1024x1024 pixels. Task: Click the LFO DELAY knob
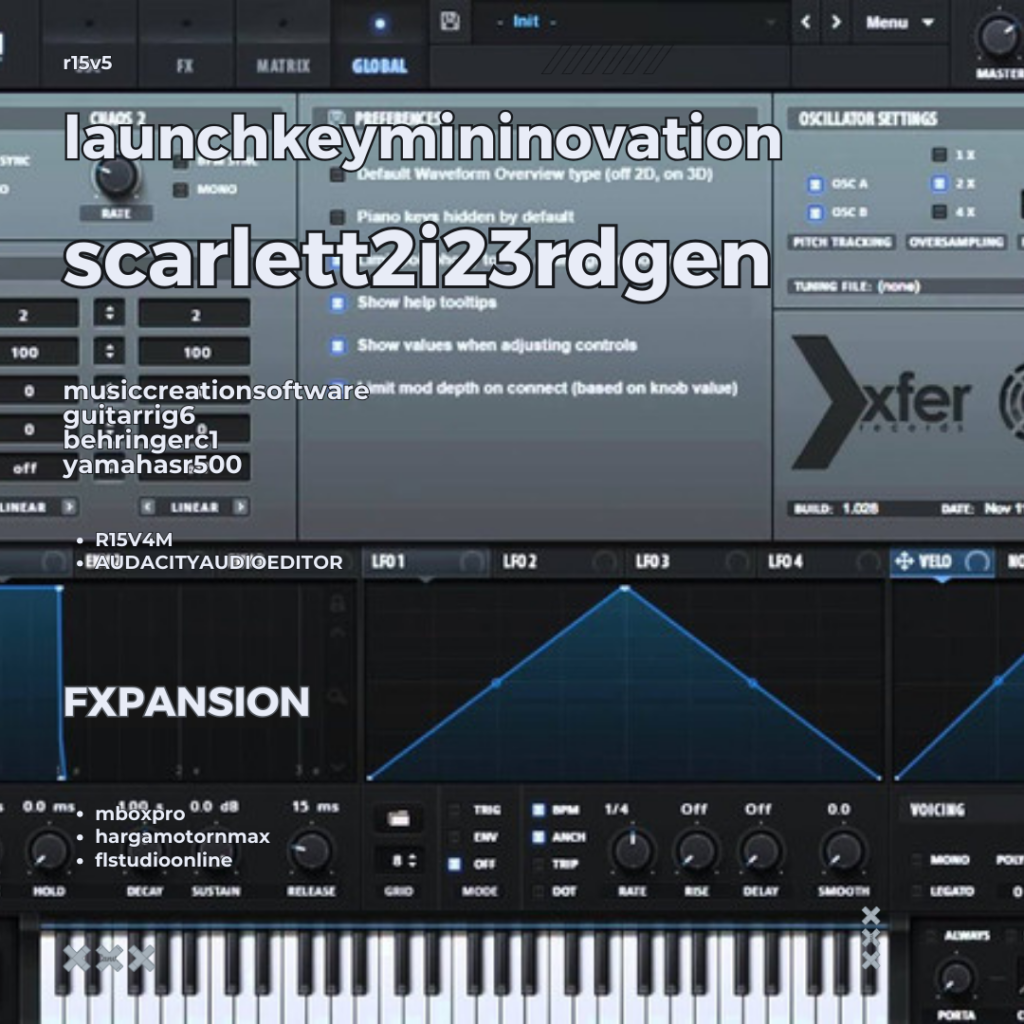(760, 852)
